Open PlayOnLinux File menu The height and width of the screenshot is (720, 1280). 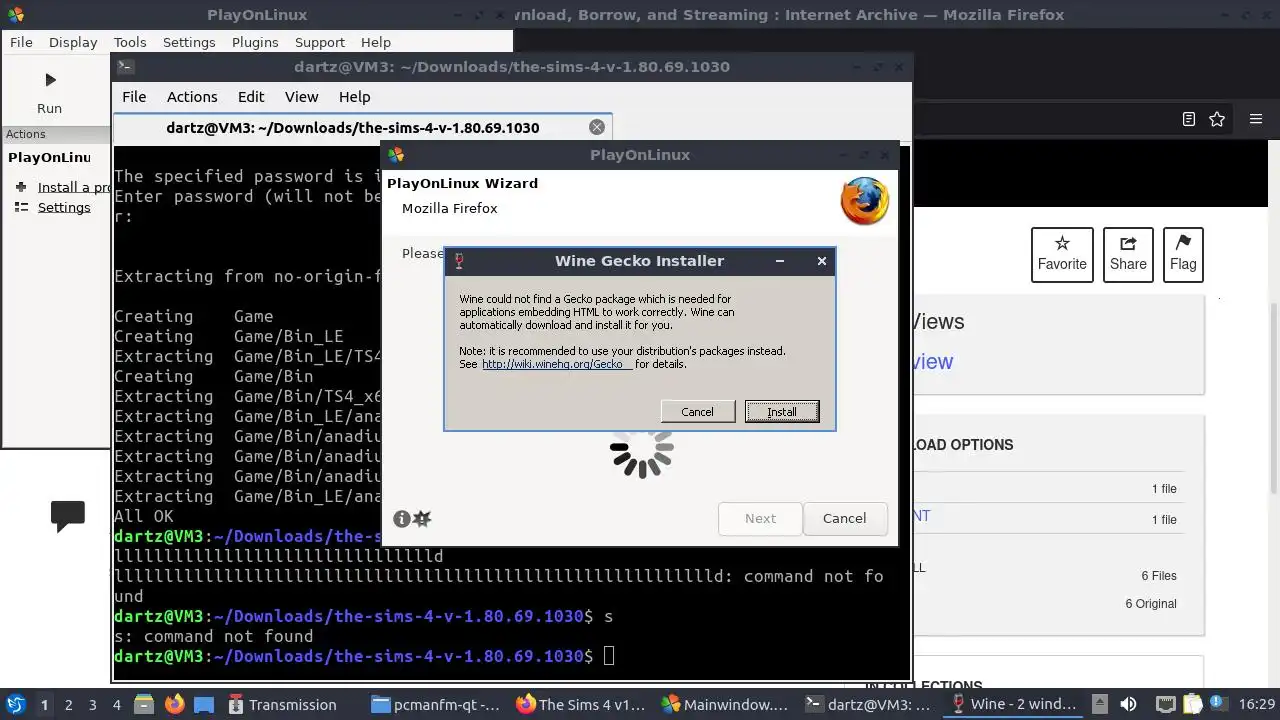click(x=21, y=42)
